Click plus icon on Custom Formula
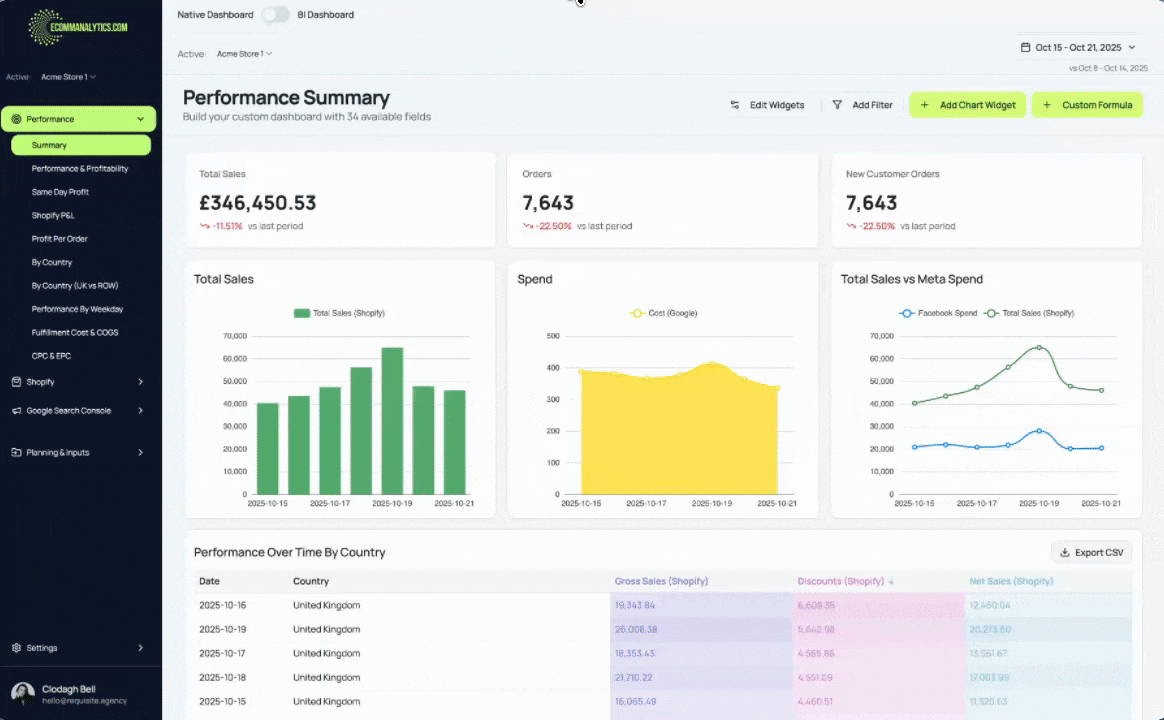 [1047, 105]
